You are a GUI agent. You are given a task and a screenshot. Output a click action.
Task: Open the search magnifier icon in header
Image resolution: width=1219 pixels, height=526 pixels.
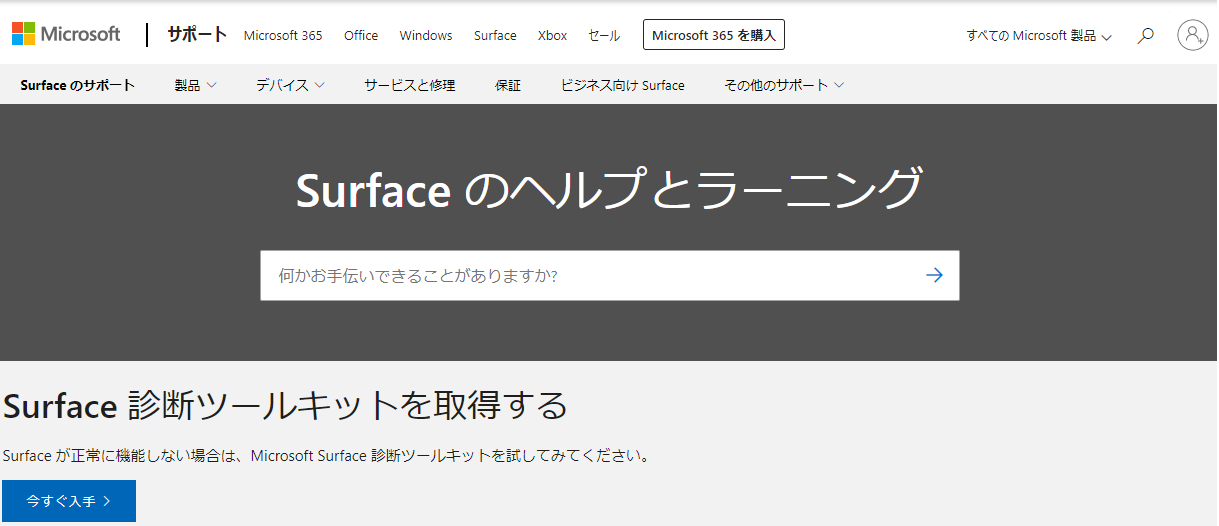point(1146,35)
